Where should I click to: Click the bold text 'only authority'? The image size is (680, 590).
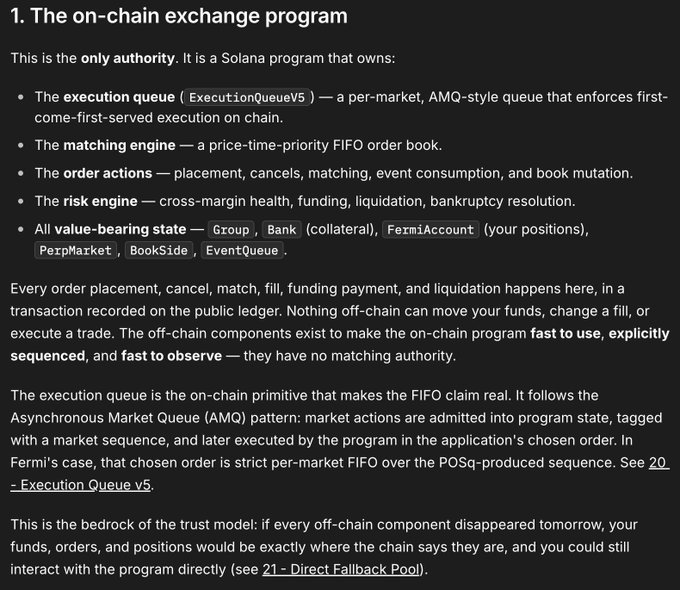pyautogui.click(x=128, y=58)
